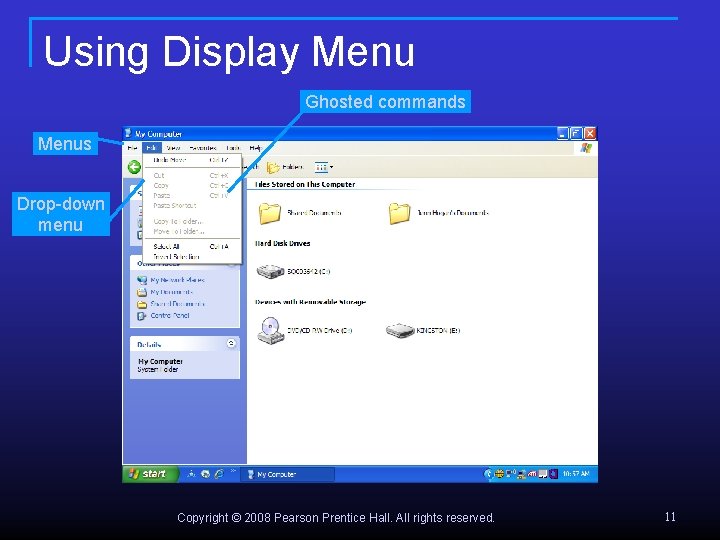Click the Windows Start button
Viewport: 720px width, 540px height.
pyautogui.click(x=150, y=474)
